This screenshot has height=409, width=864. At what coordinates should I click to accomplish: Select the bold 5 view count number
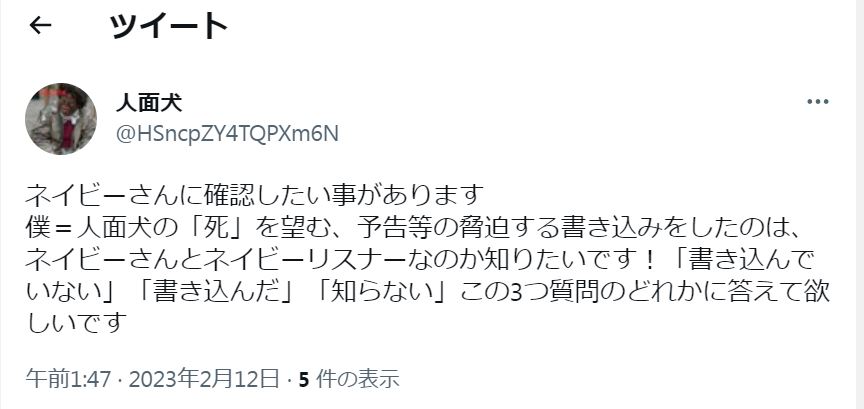coord(303,379)
